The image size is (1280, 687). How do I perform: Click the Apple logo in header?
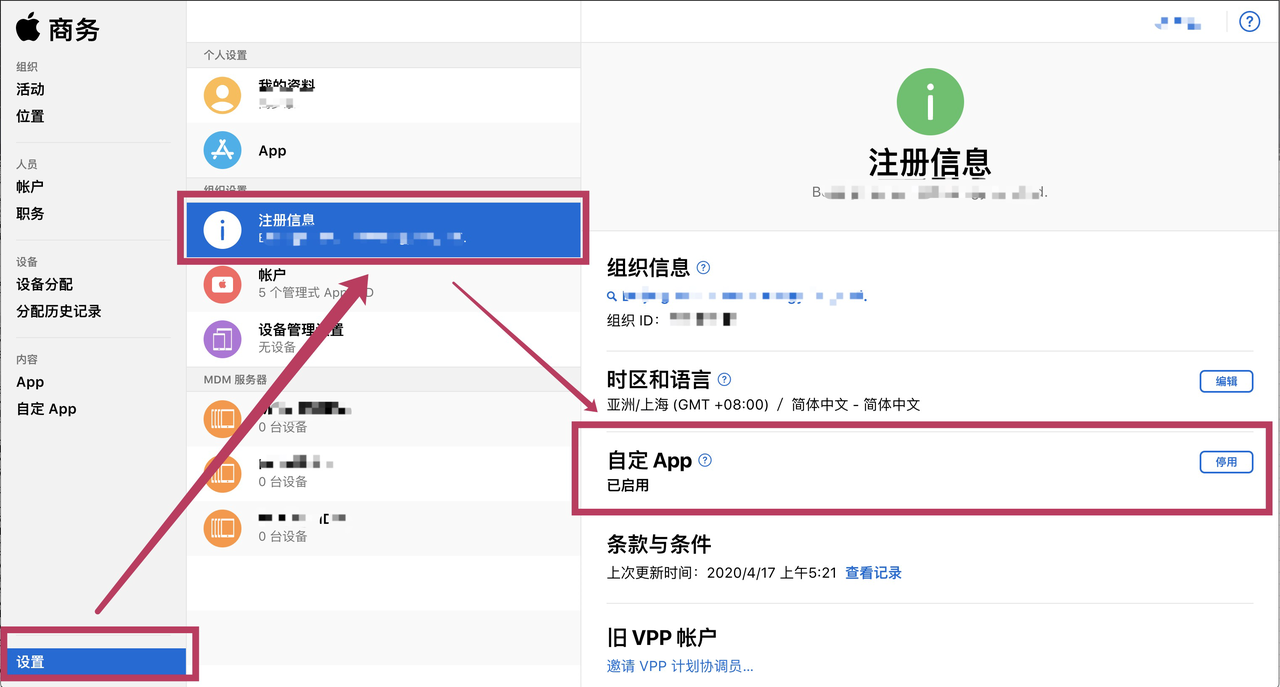click(27, 26)
